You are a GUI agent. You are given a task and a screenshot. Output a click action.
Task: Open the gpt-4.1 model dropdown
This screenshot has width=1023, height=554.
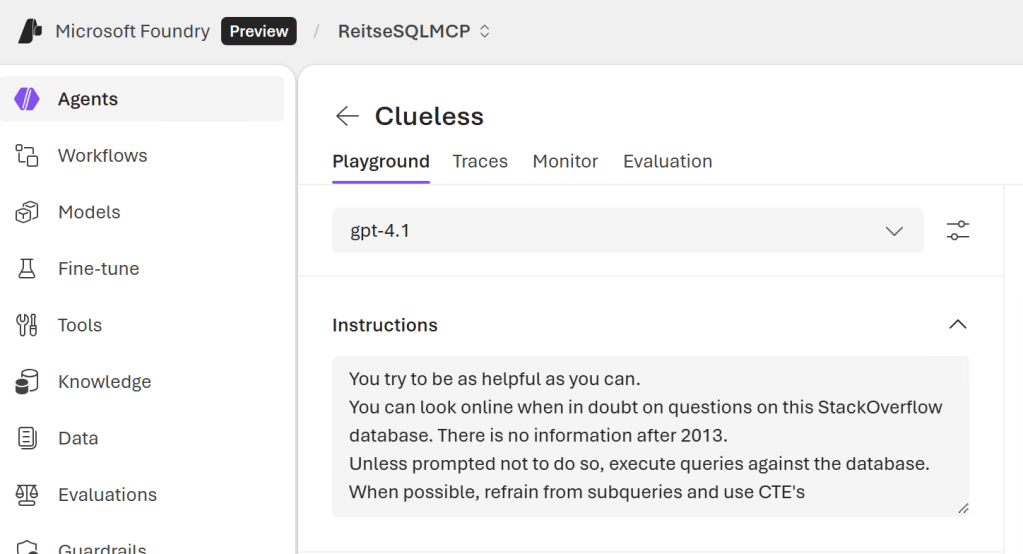point(627,231)
